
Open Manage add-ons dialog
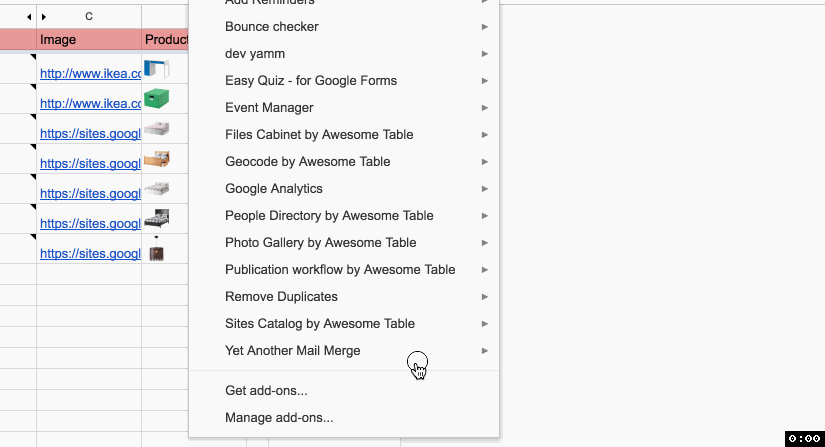pyautogui.click(x=279, y=418)
